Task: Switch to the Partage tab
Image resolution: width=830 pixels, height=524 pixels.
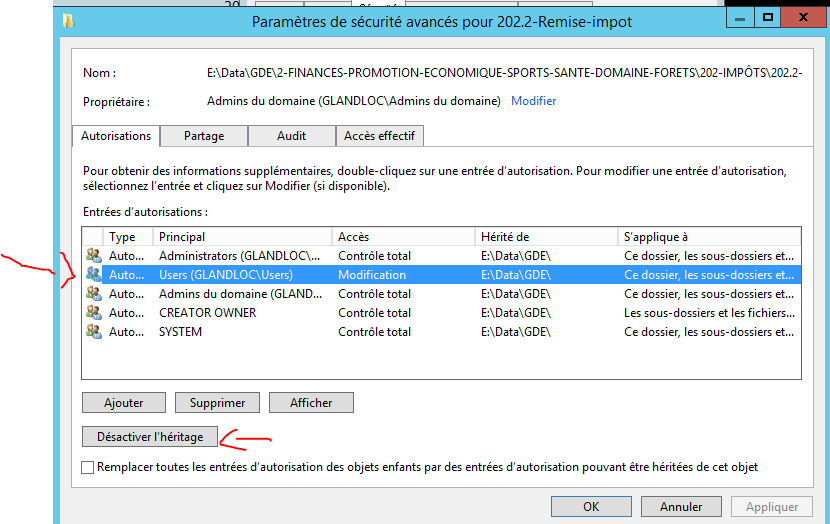Action: tap(203, 135)
